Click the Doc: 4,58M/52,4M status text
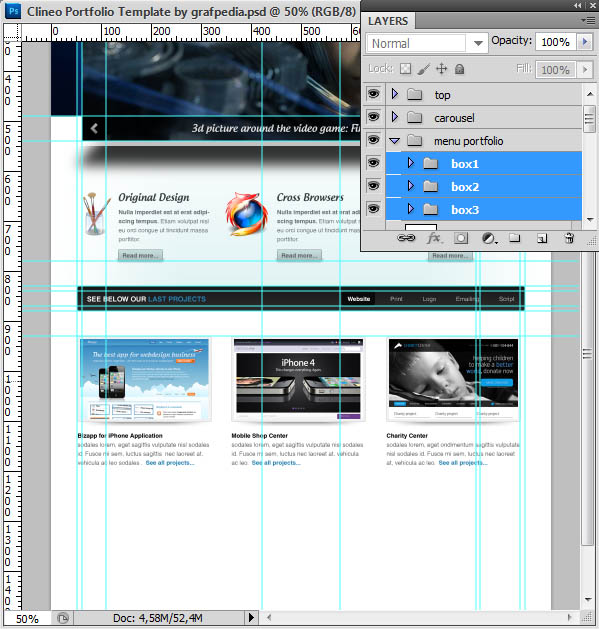 click(x=158, y=618)
